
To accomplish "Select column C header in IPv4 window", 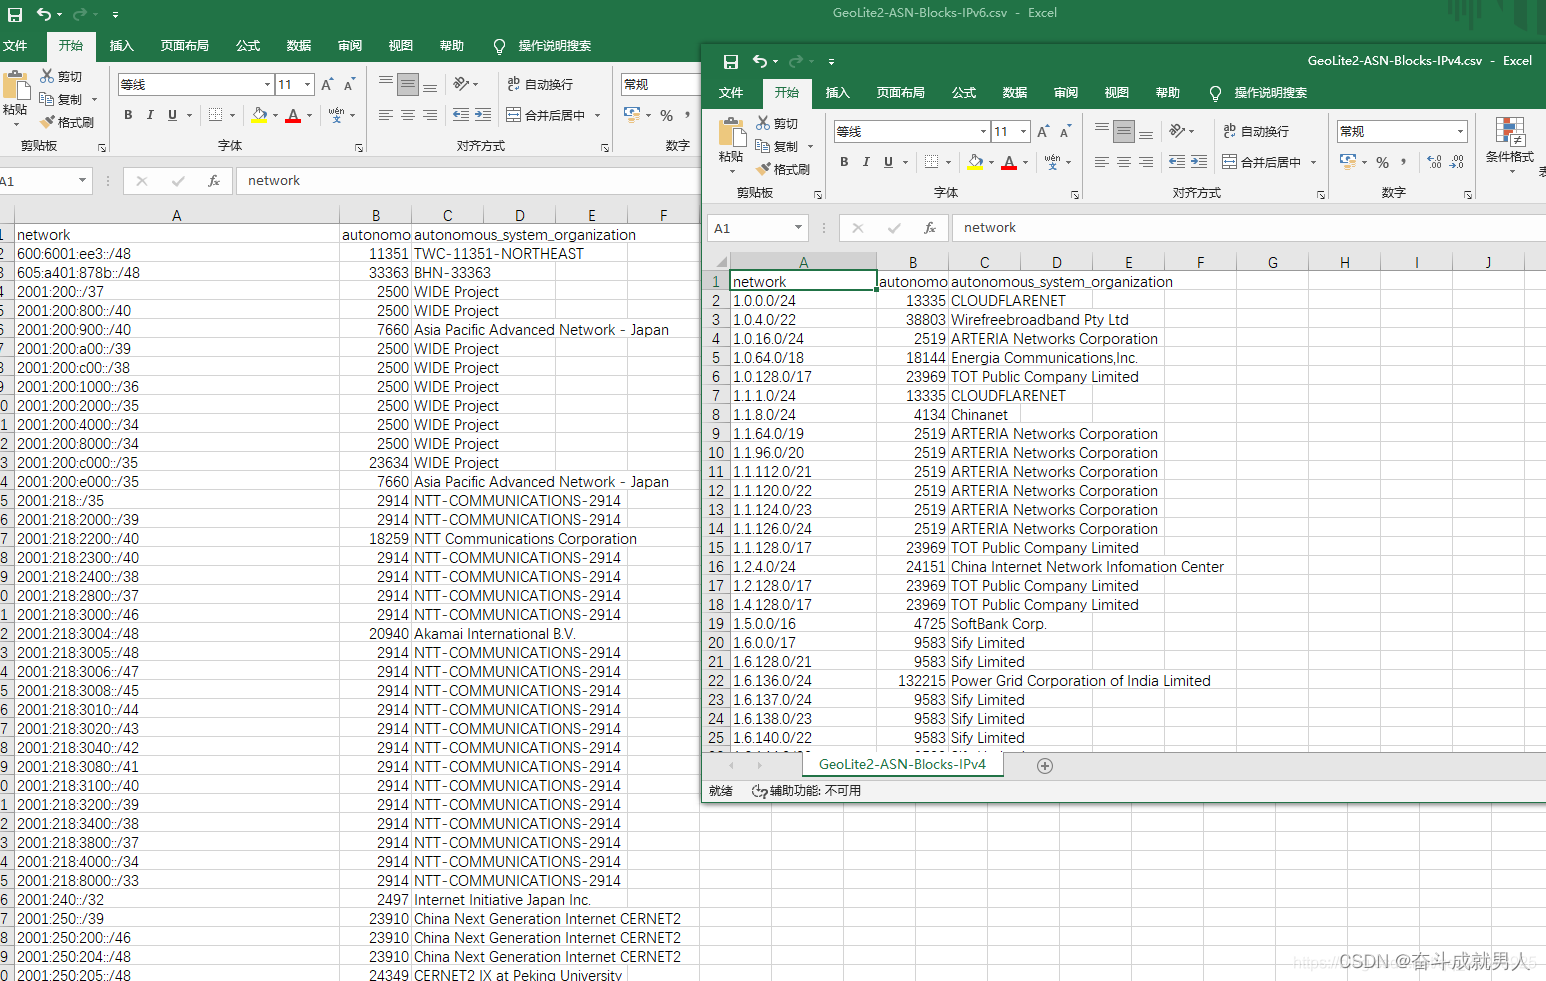I will (x=984, y=262).
